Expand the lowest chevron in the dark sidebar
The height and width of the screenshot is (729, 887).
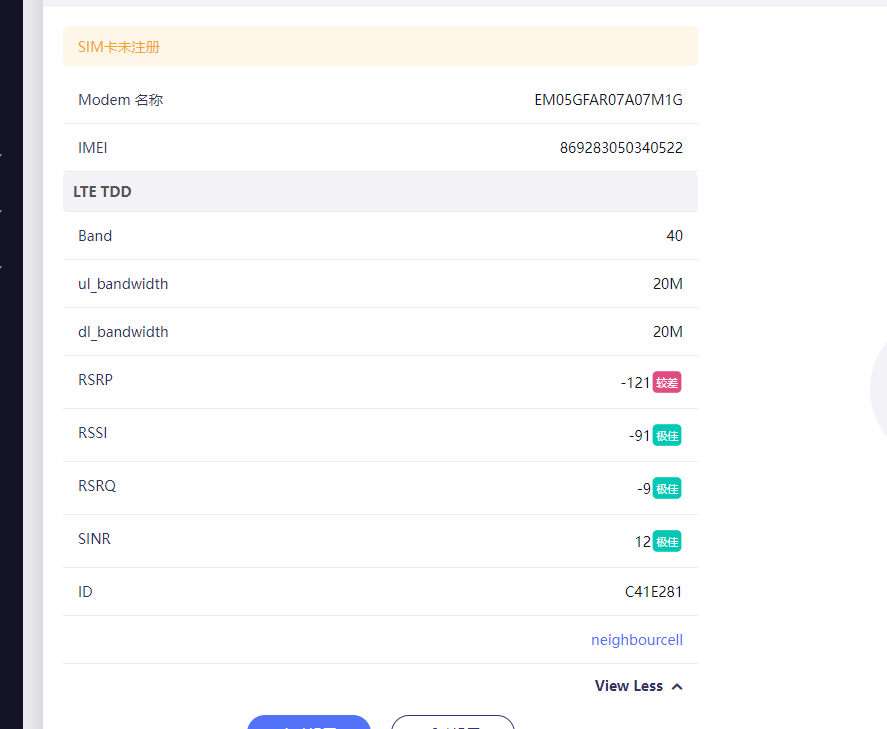(2, 267)
